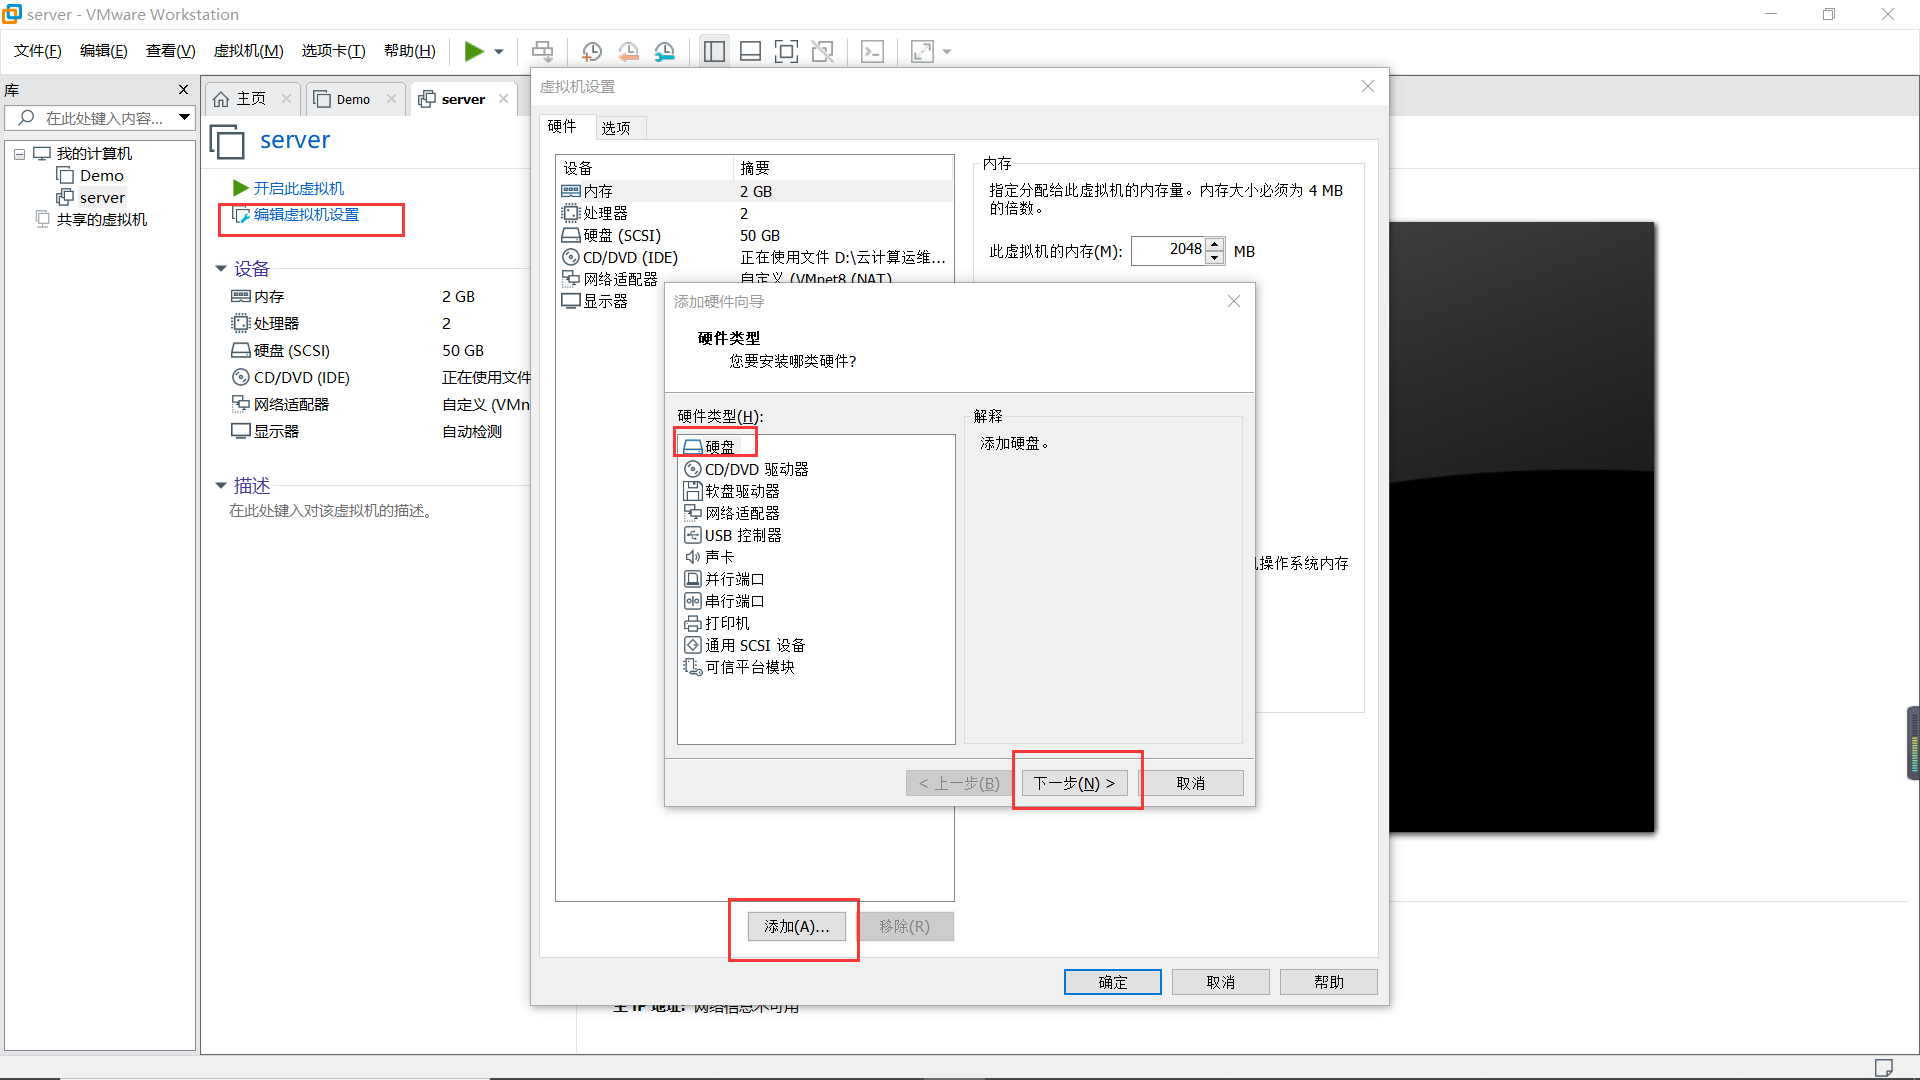Viewport: 1920px width, 1080px height.
Task: Cancel the add hardware wizard
Action: tap(1190, 783)
